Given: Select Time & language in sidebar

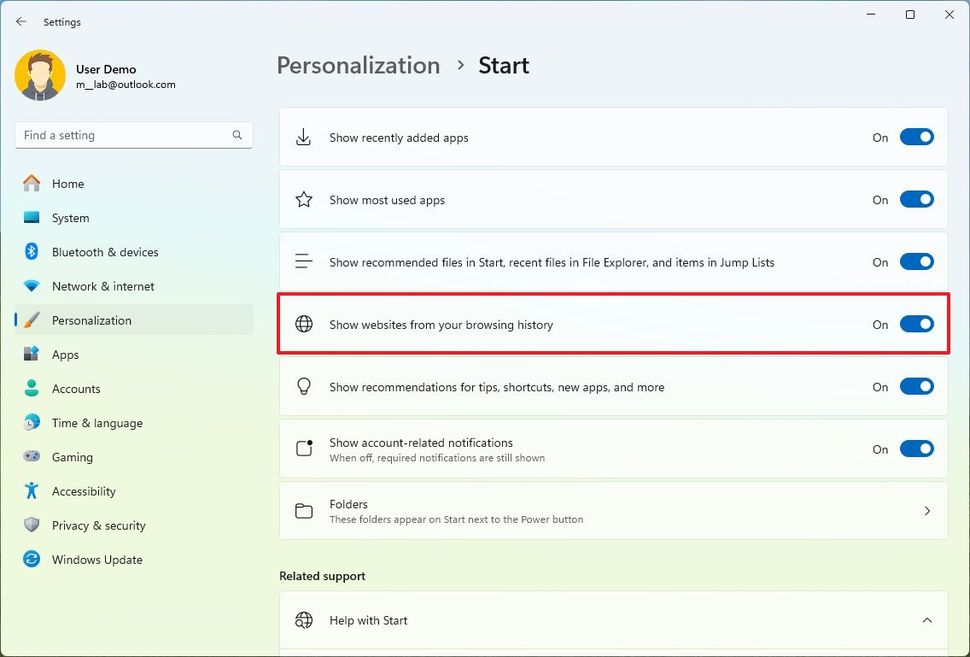Looking at the screenshot, I should [31, 422].
